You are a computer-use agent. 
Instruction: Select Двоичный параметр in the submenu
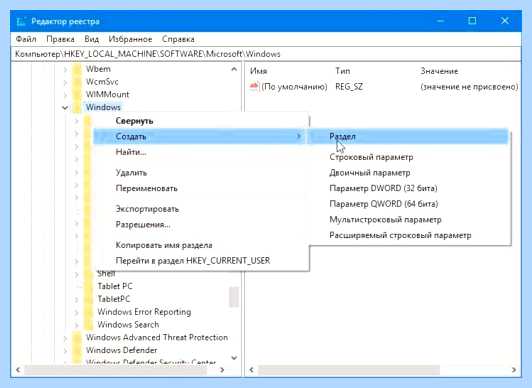(x=408, y=173)
